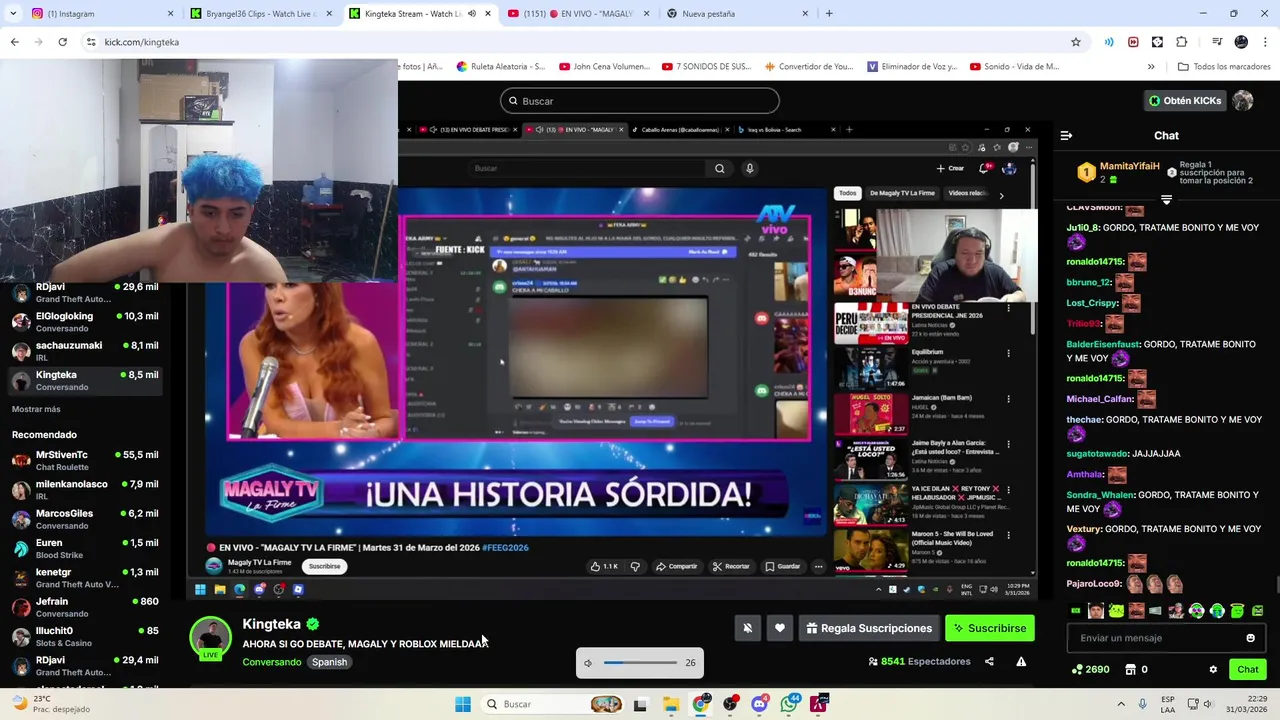Switch to the Nueva pestaña tab

(736, 14)
